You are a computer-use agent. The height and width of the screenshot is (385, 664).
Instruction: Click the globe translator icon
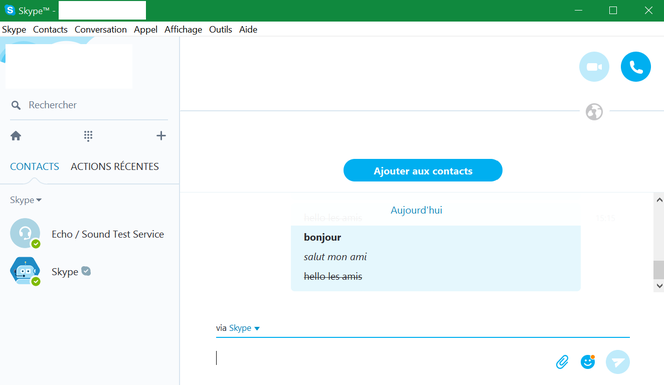point(594,112)
